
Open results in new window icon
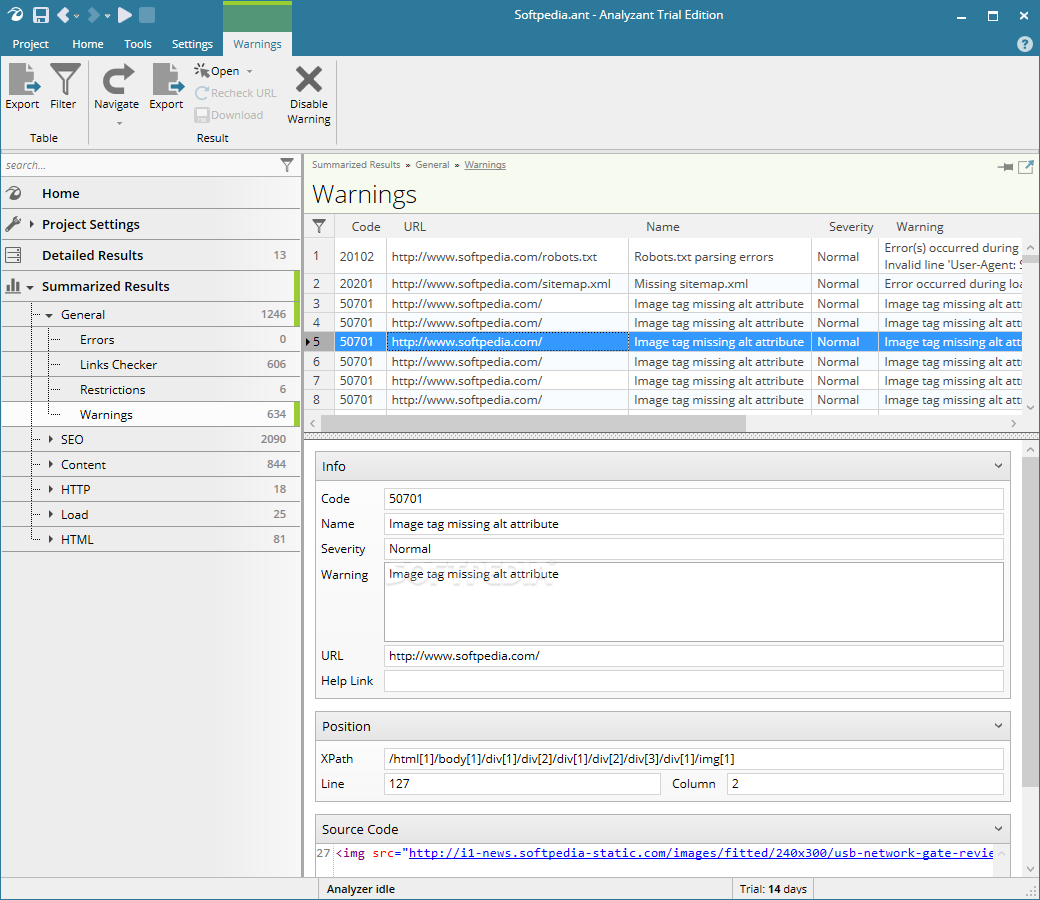point(1026,167)
